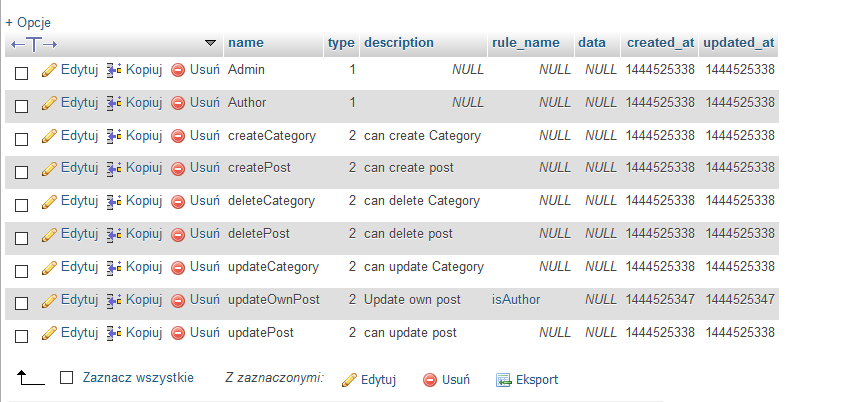Expand the '+ Opcje' options section
The height and width of the screenshot is (402, 860).
pyautogui.click(x=28, y=22)
